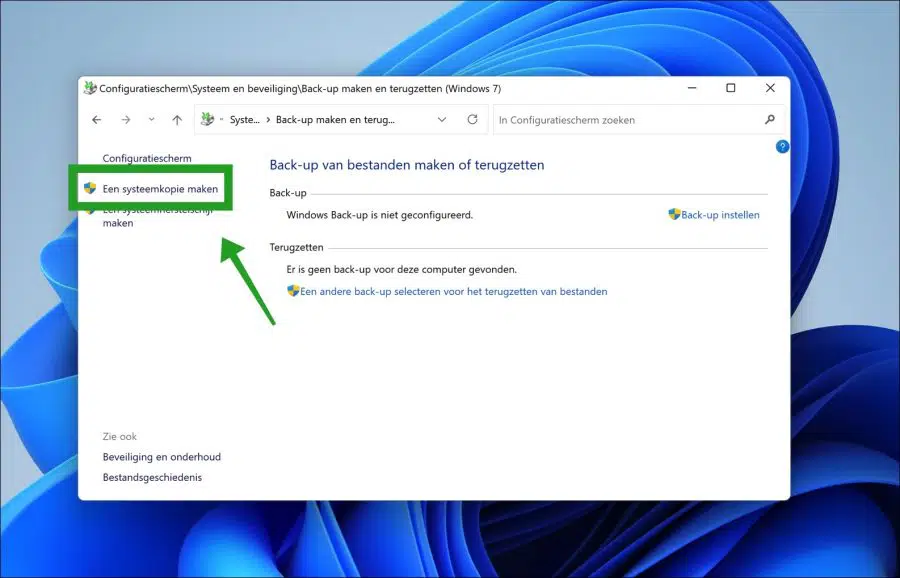Click 'Een andere back-up selecteren' link

point(453,292)
